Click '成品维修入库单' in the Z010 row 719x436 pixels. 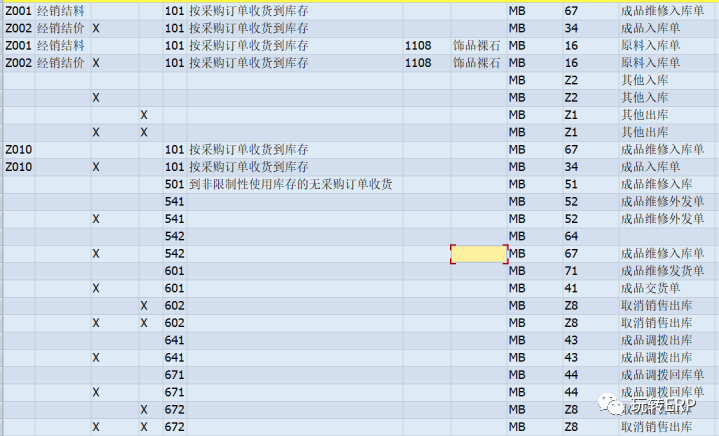click(x=662, y=150)
